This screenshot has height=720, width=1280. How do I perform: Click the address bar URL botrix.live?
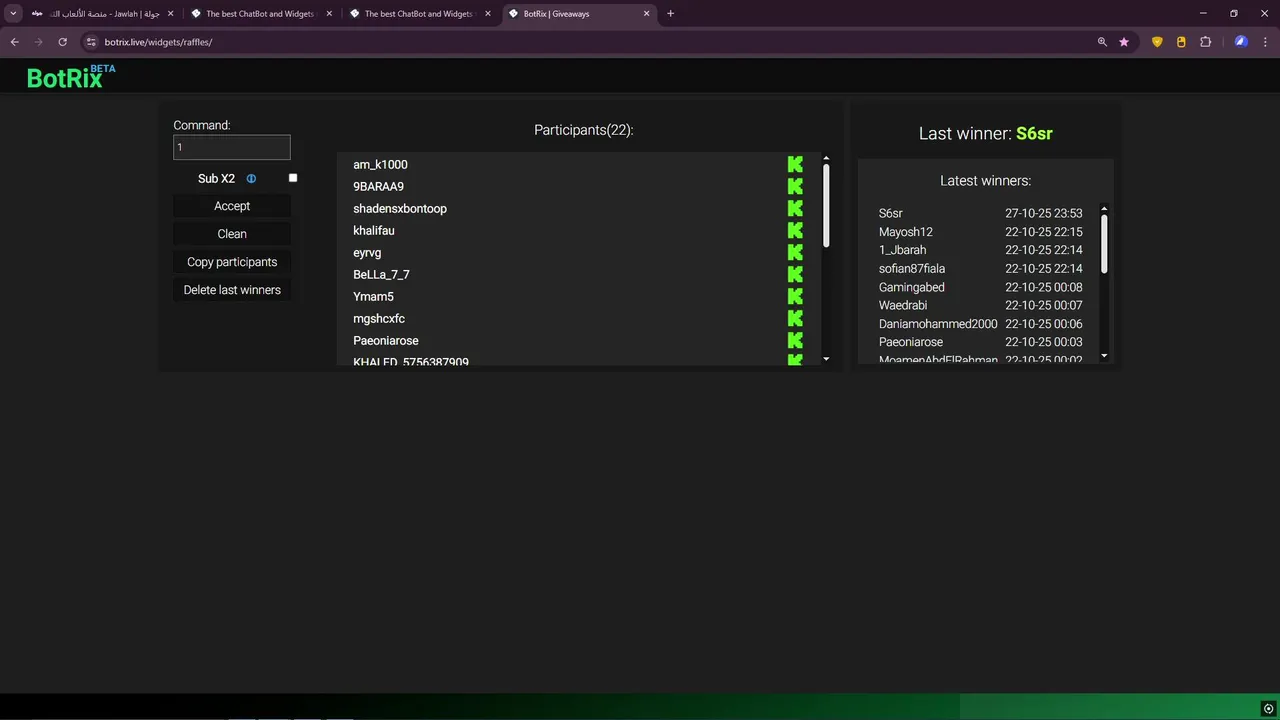[158, 42]
